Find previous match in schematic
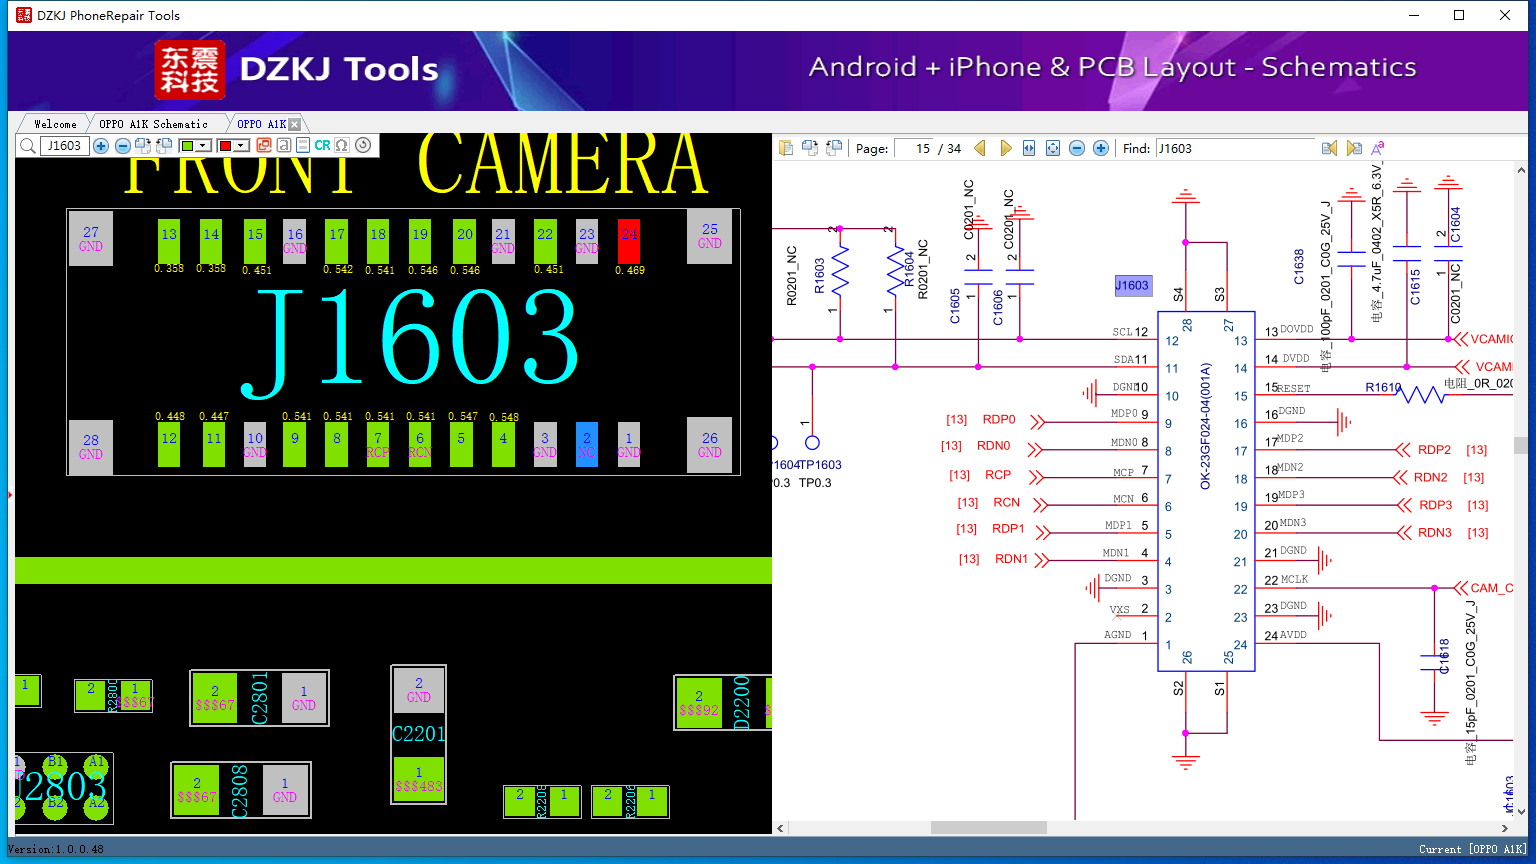1536x864 pixels. click(x=1329, y=148)
